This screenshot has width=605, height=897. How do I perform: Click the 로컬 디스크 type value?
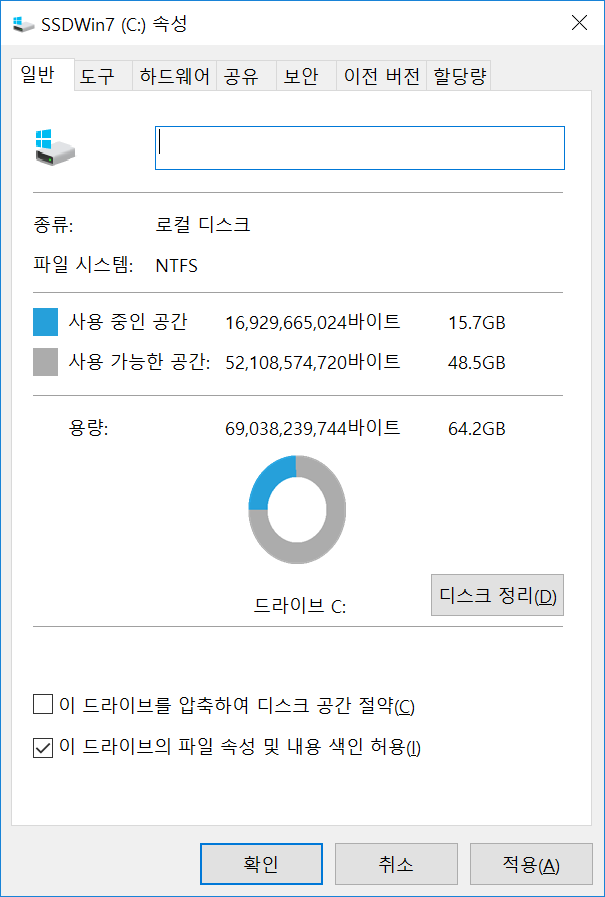pos(202,224)
